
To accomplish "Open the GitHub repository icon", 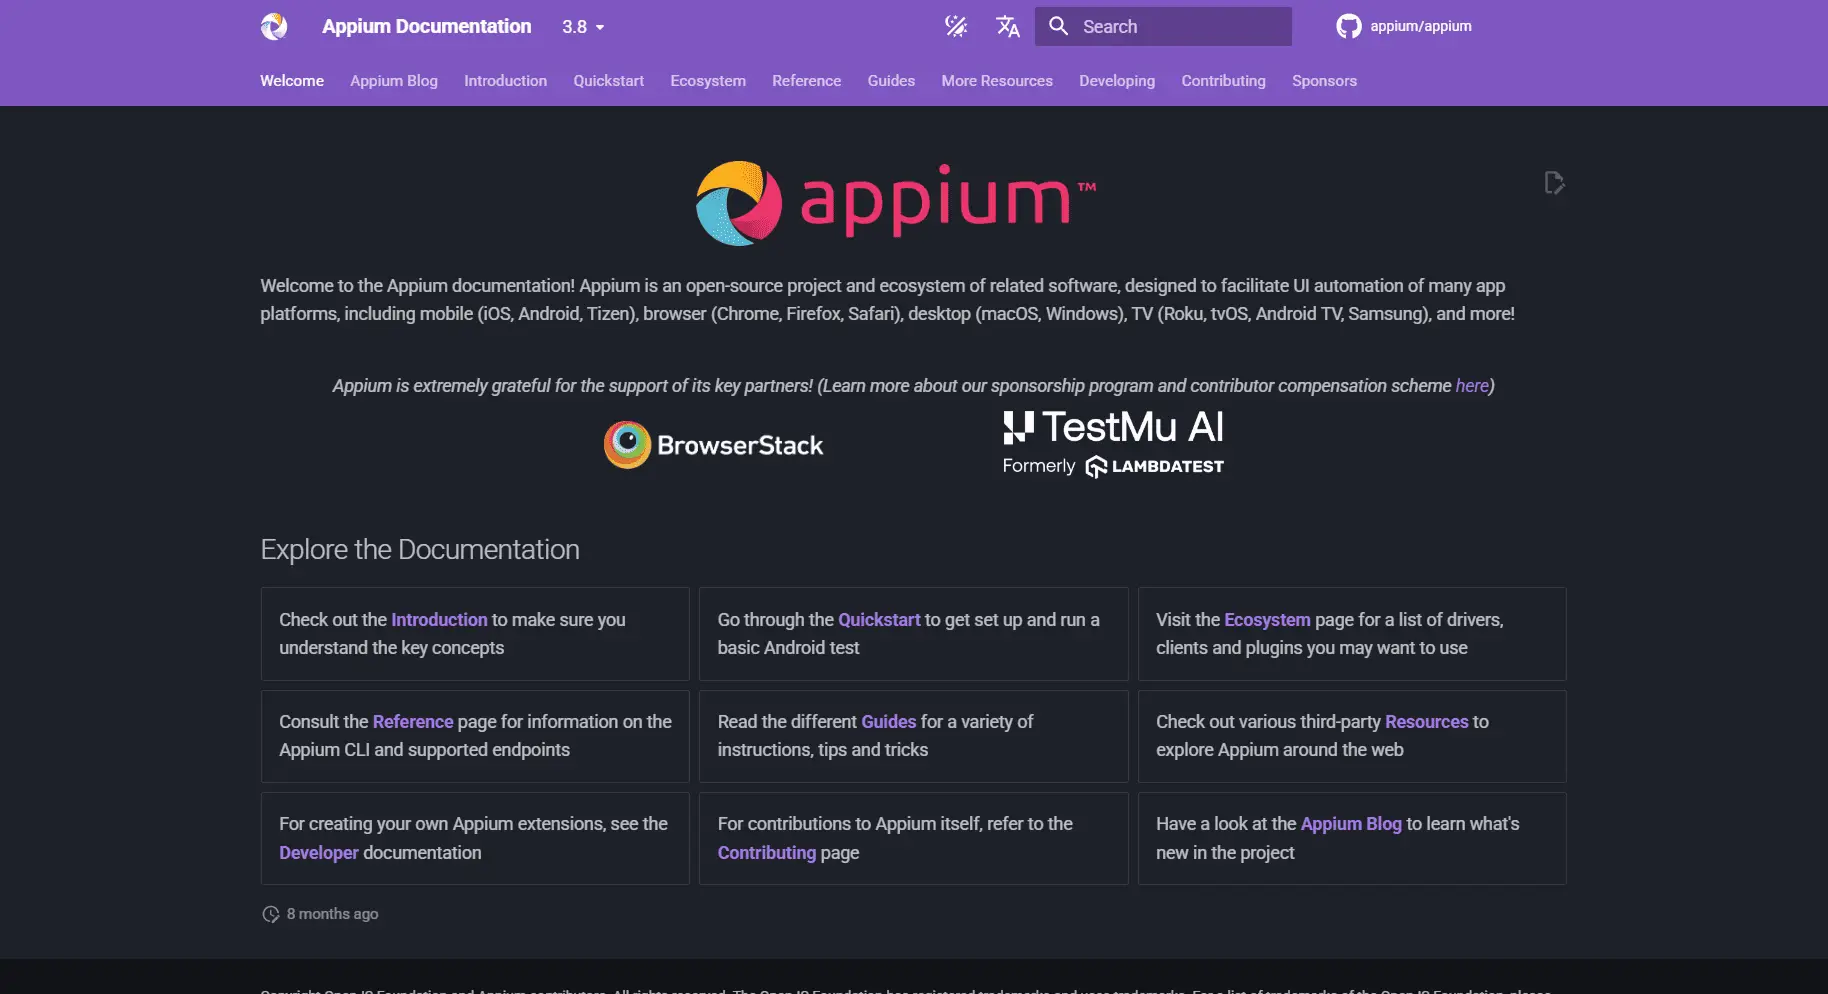I will click(1349, 26).
